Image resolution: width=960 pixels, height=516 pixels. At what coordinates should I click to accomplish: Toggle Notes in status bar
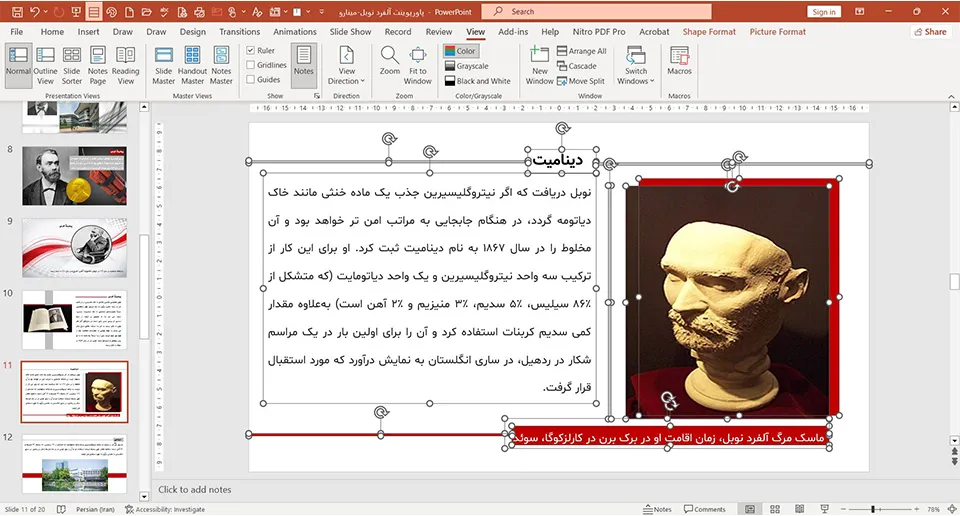(x=658, y=509)
